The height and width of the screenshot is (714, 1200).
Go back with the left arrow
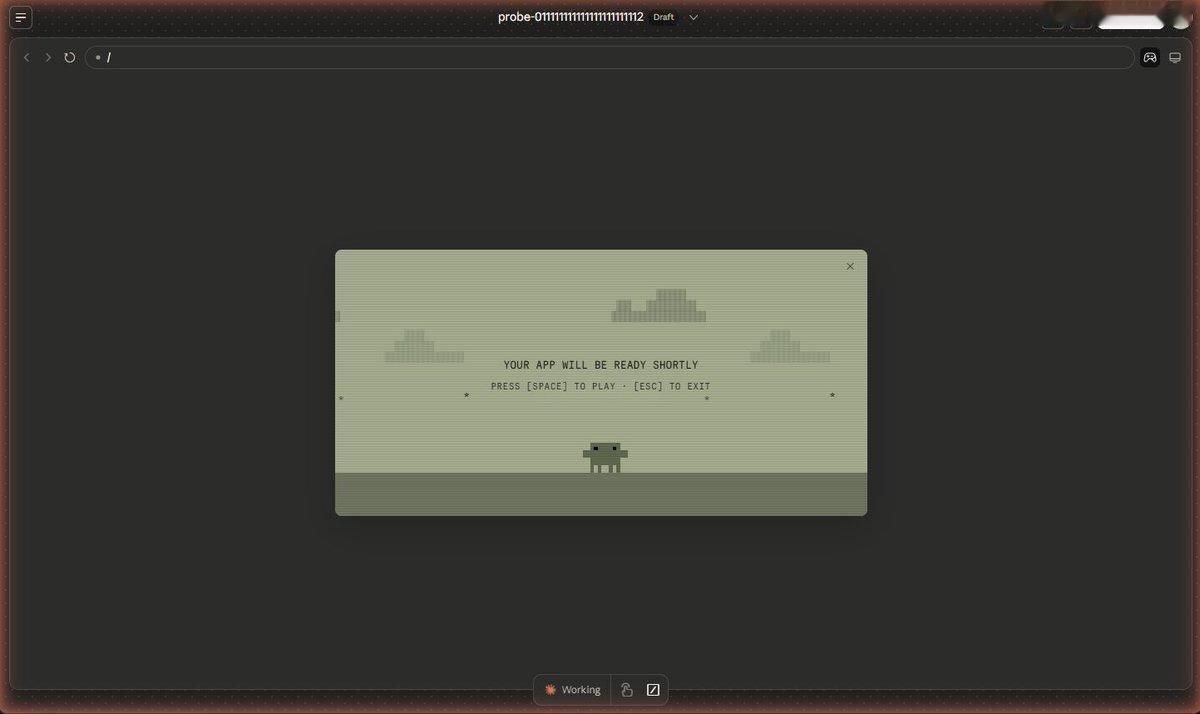27,57
